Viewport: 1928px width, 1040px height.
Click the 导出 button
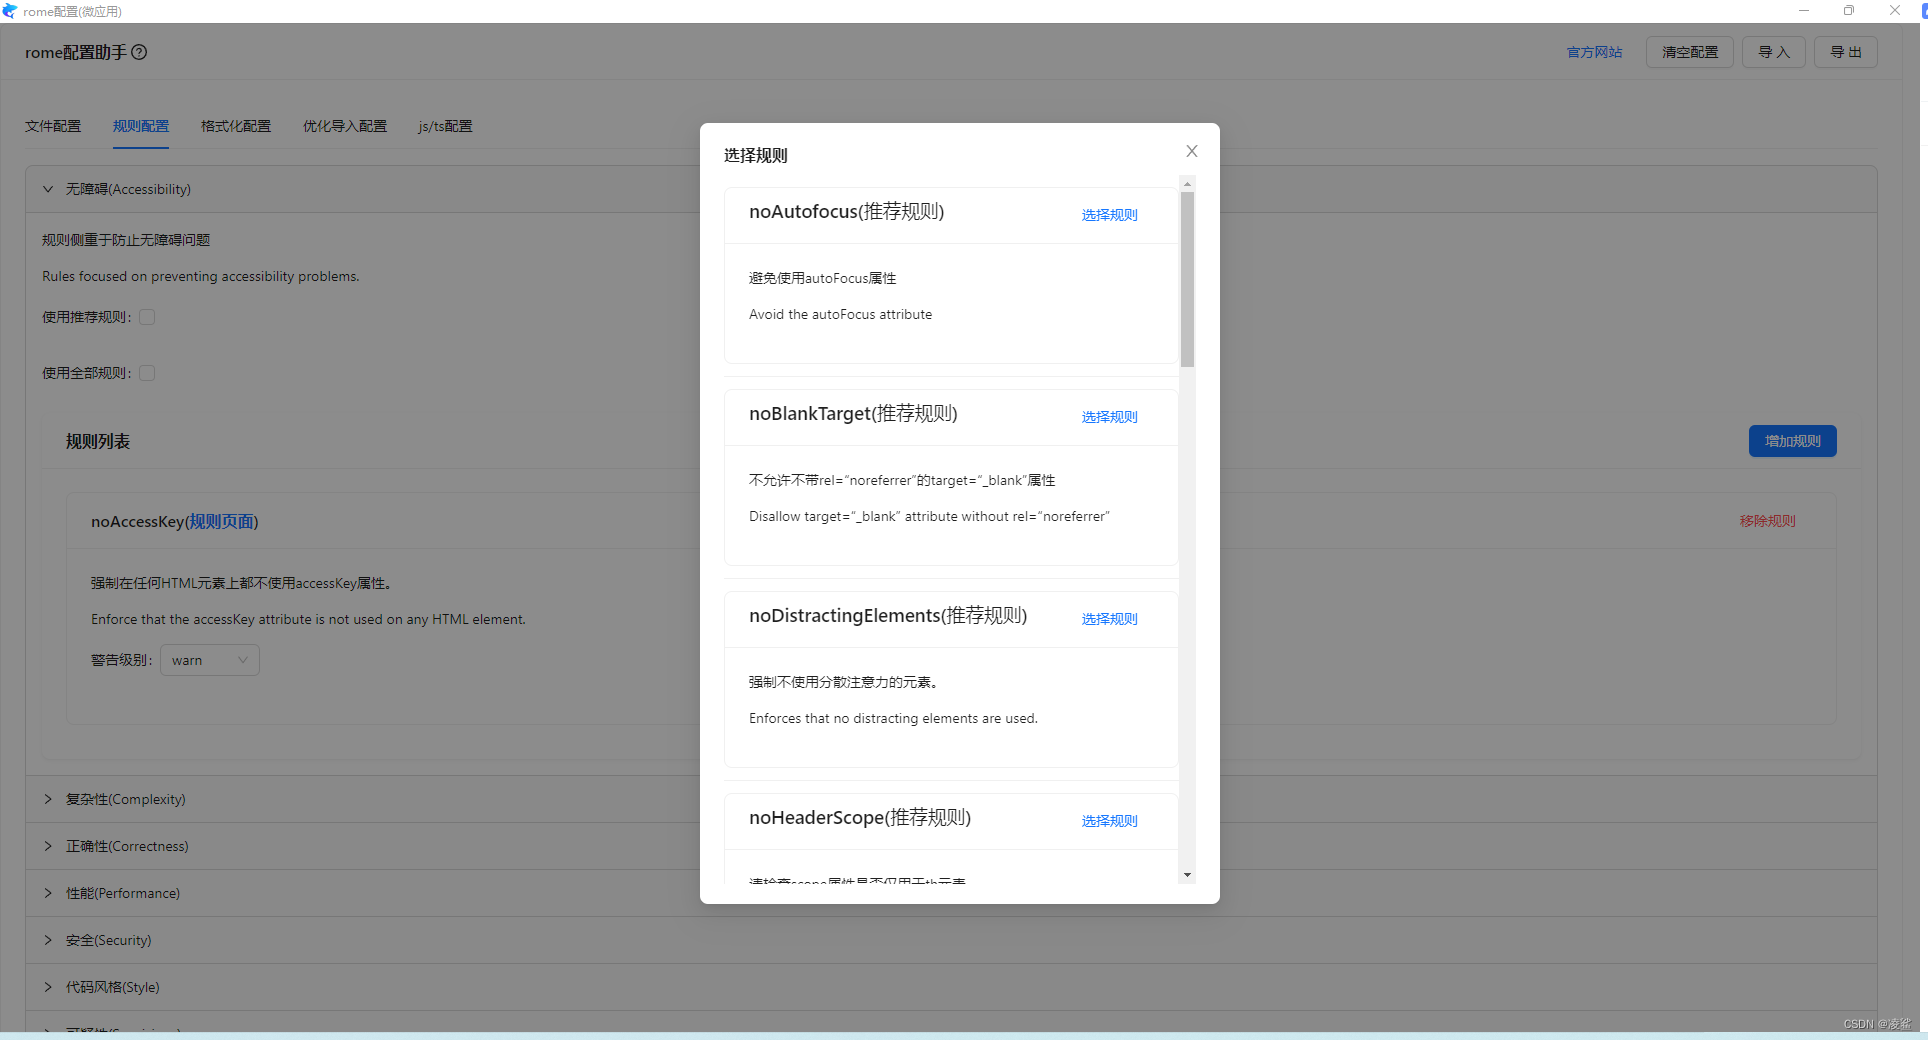pos(1846,52)
